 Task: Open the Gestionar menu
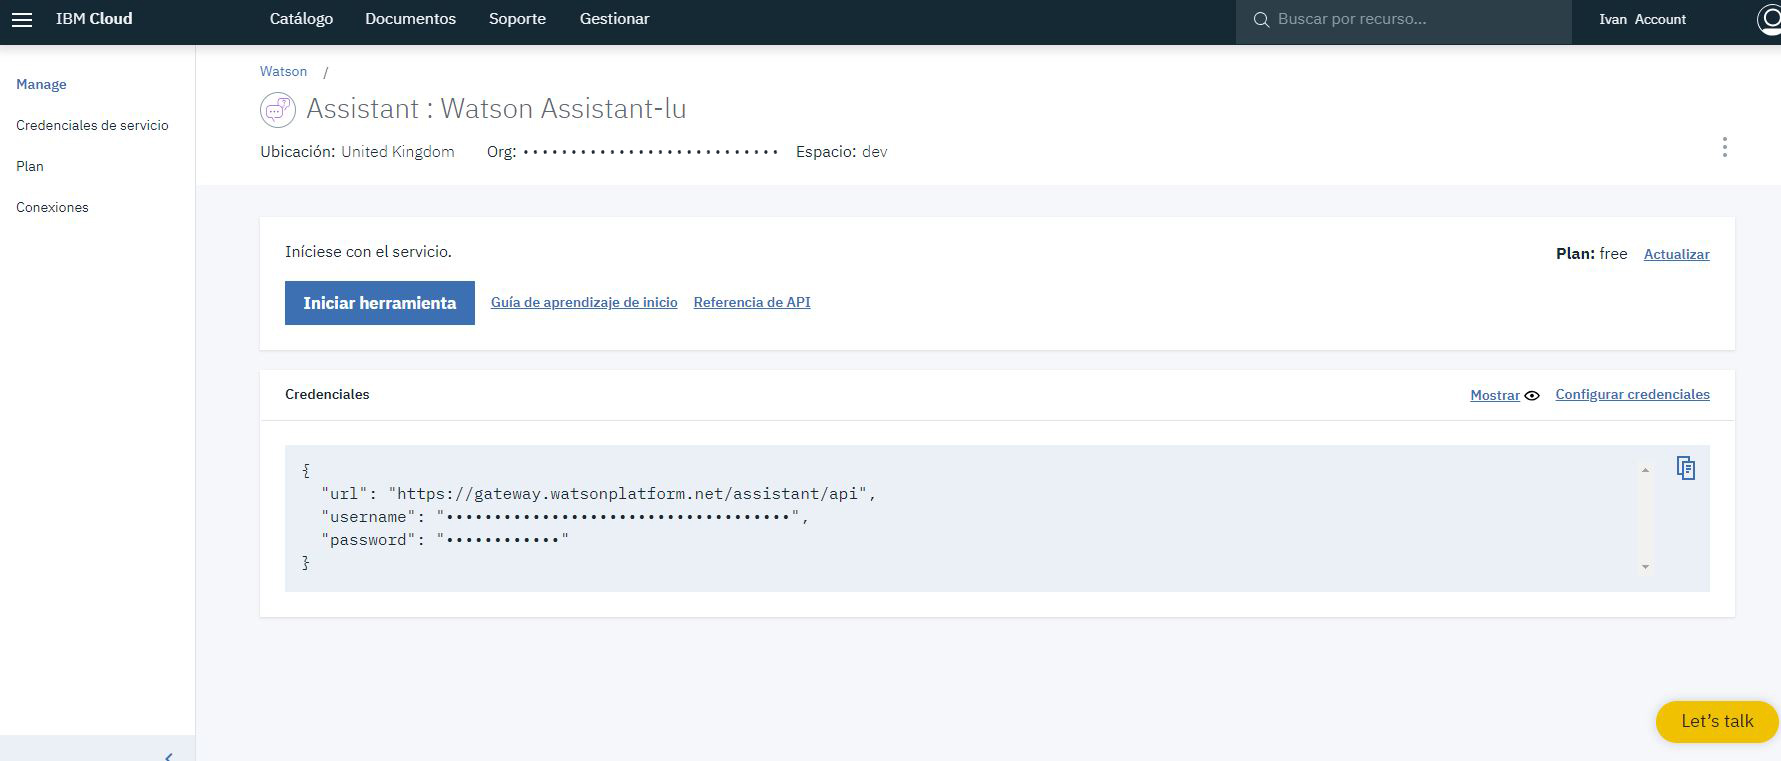tap(614, 19)
